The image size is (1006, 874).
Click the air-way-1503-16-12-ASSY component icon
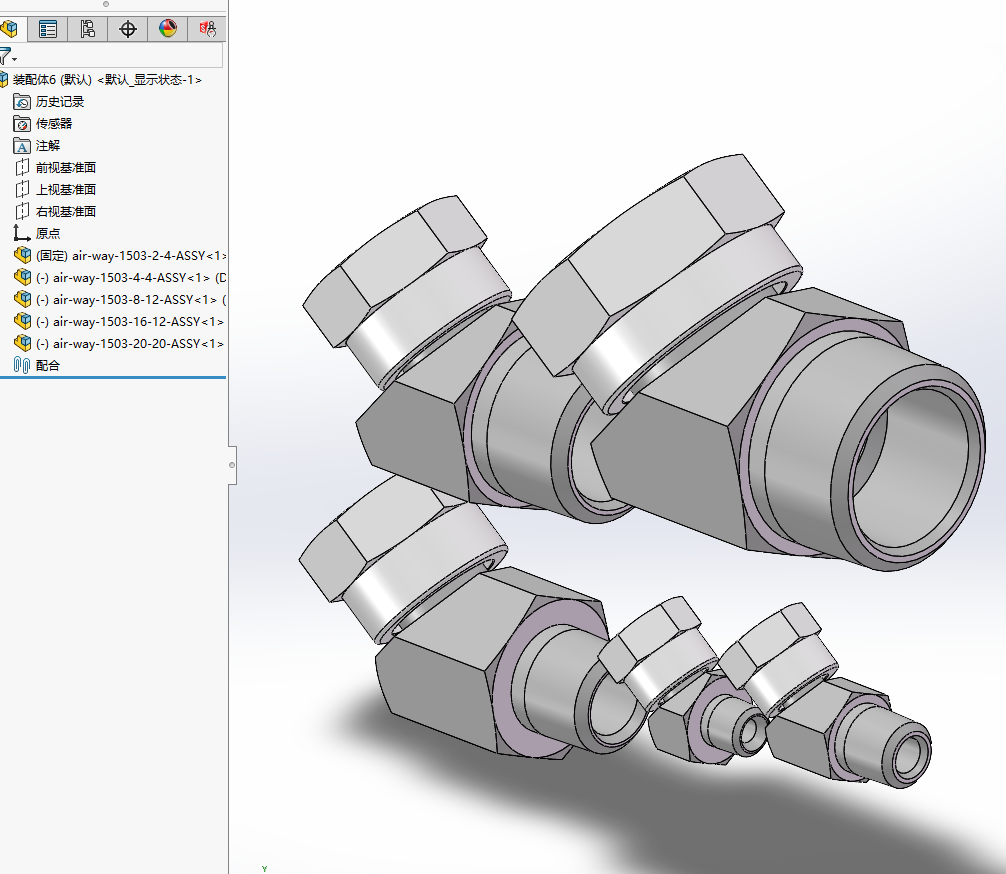(22, 321)
